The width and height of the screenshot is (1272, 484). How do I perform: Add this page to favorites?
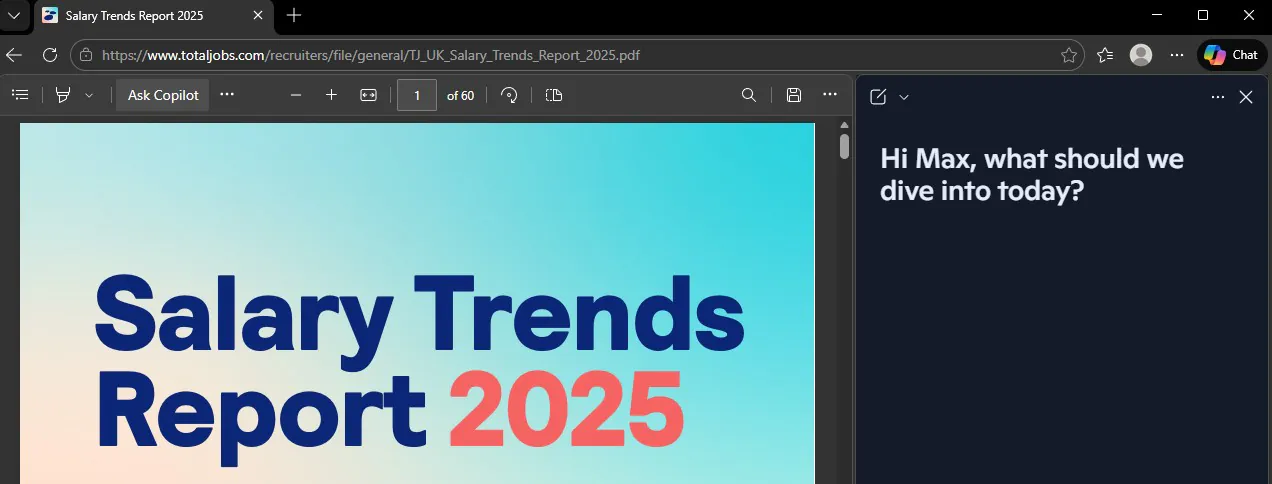tap(1068, 55)
